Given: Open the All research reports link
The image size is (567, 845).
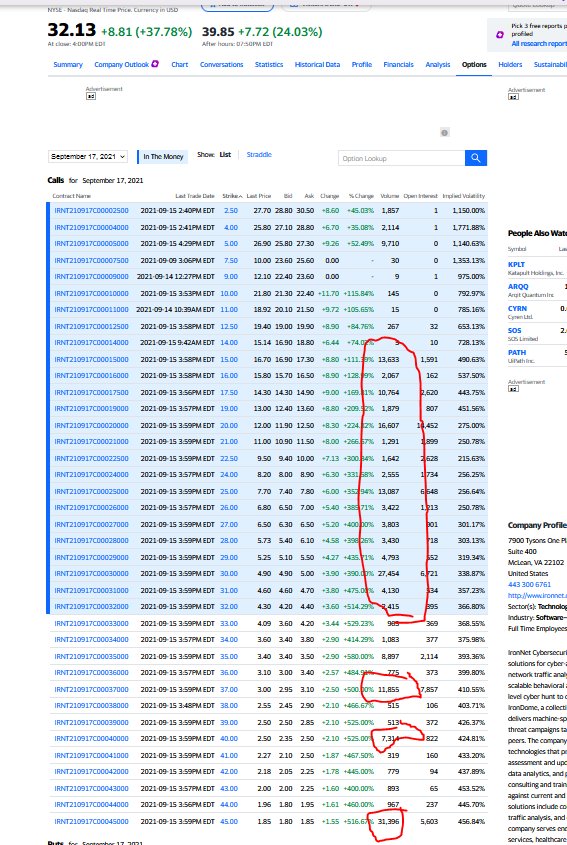Looking at the screenshot, I should [x=539, y=44].
